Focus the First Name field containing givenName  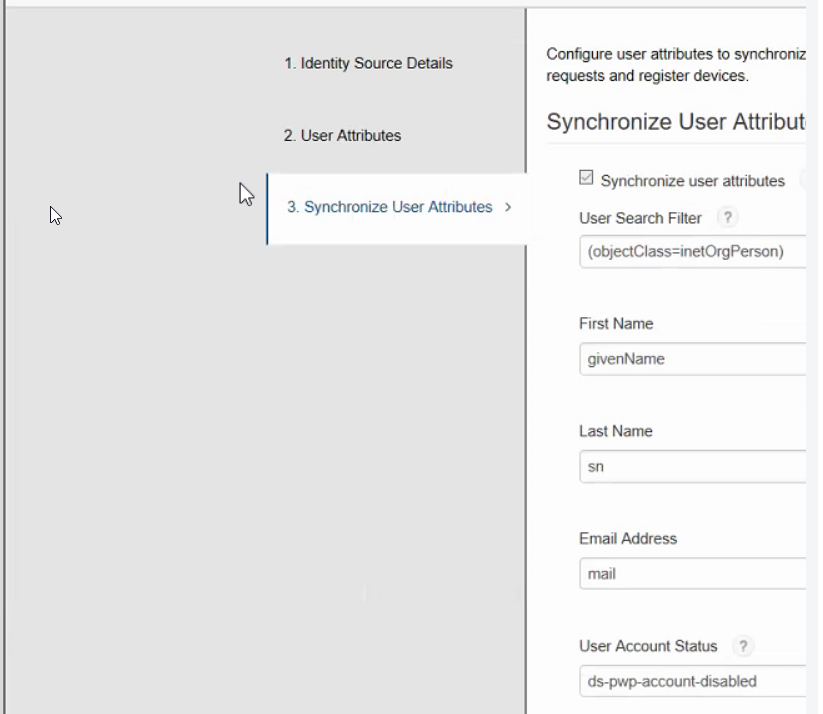(x=692, y=359)
